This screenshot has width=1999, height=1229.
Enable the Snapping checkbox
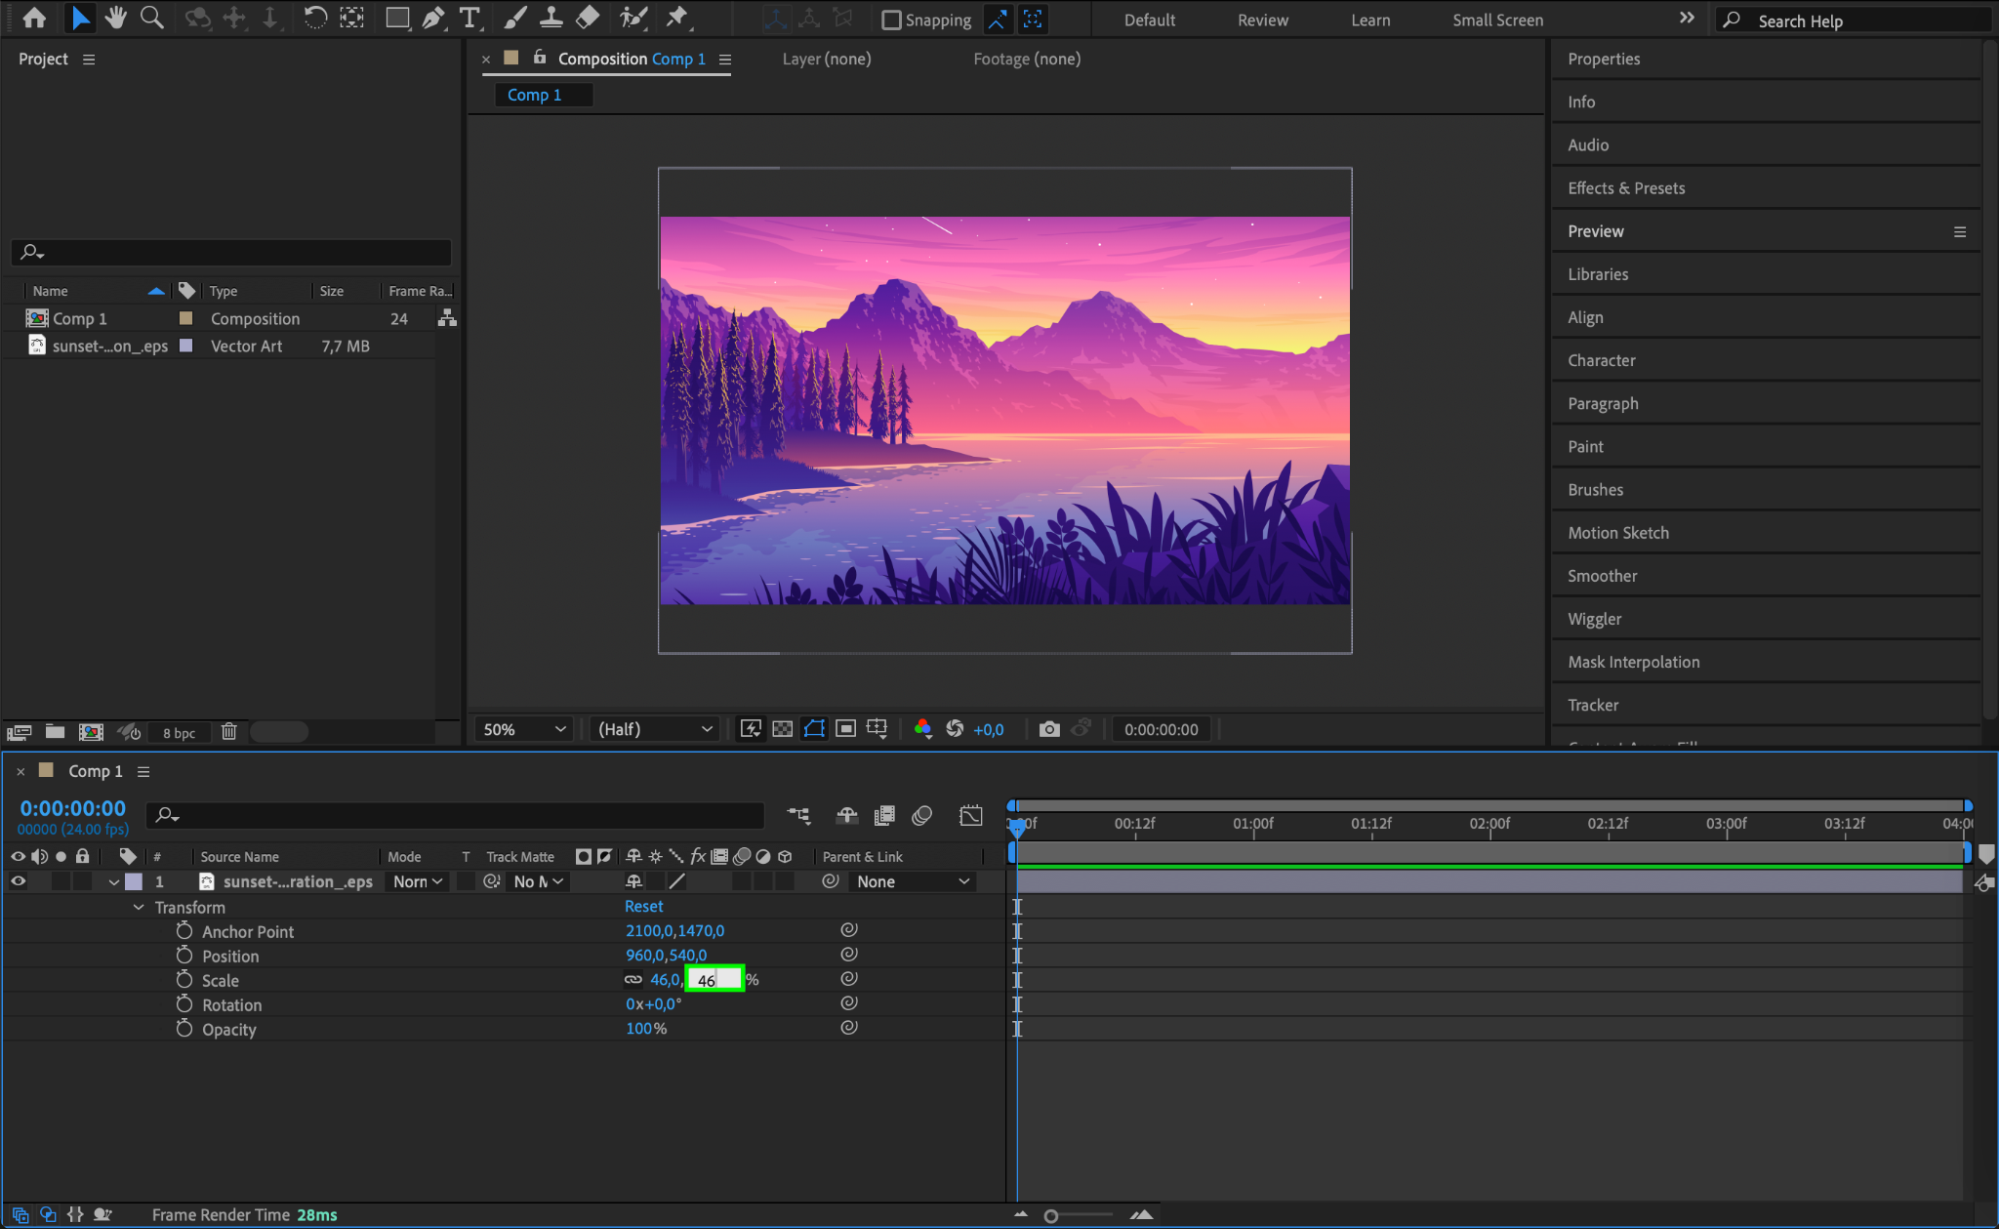coord(891,20)
